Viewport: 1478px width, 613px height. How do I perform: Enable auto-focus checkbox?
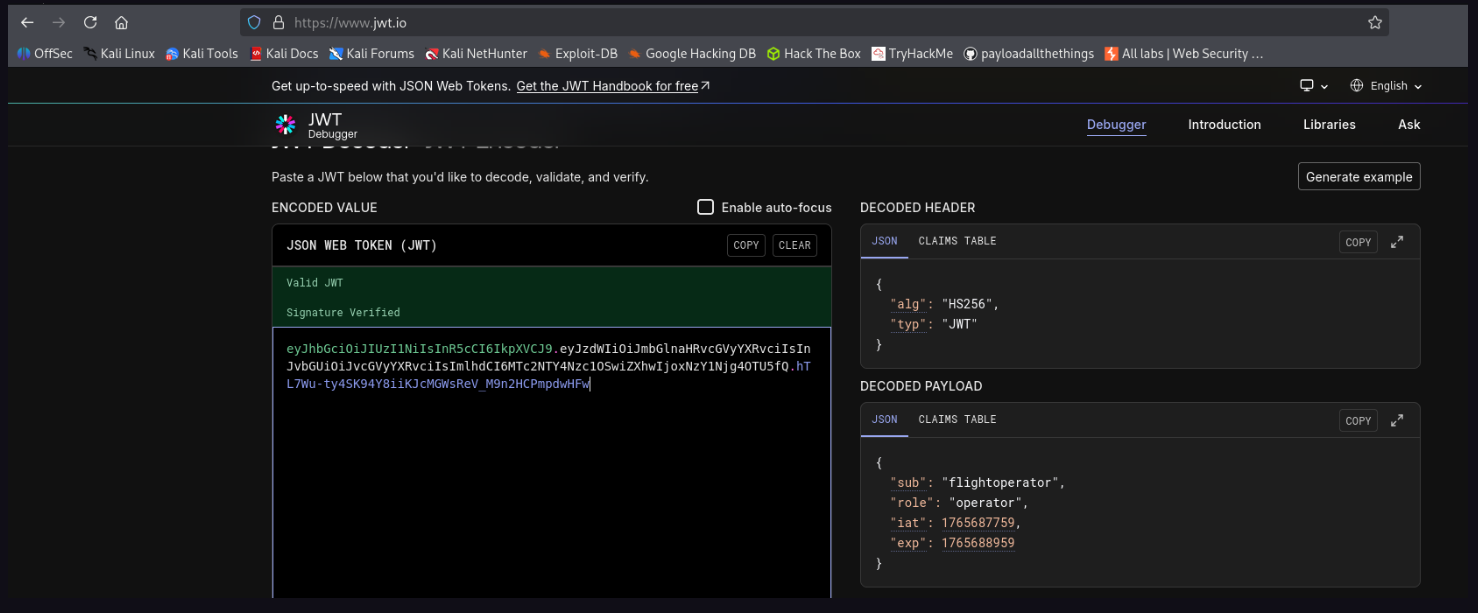pos(705,207)
